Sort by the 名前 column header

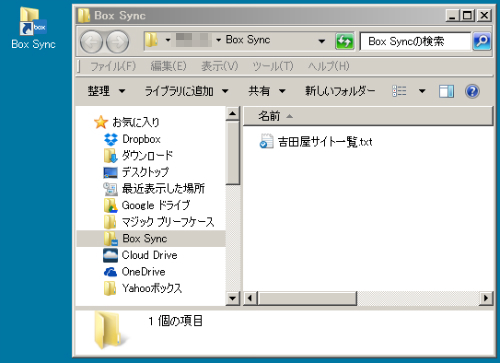coord(368,116)
